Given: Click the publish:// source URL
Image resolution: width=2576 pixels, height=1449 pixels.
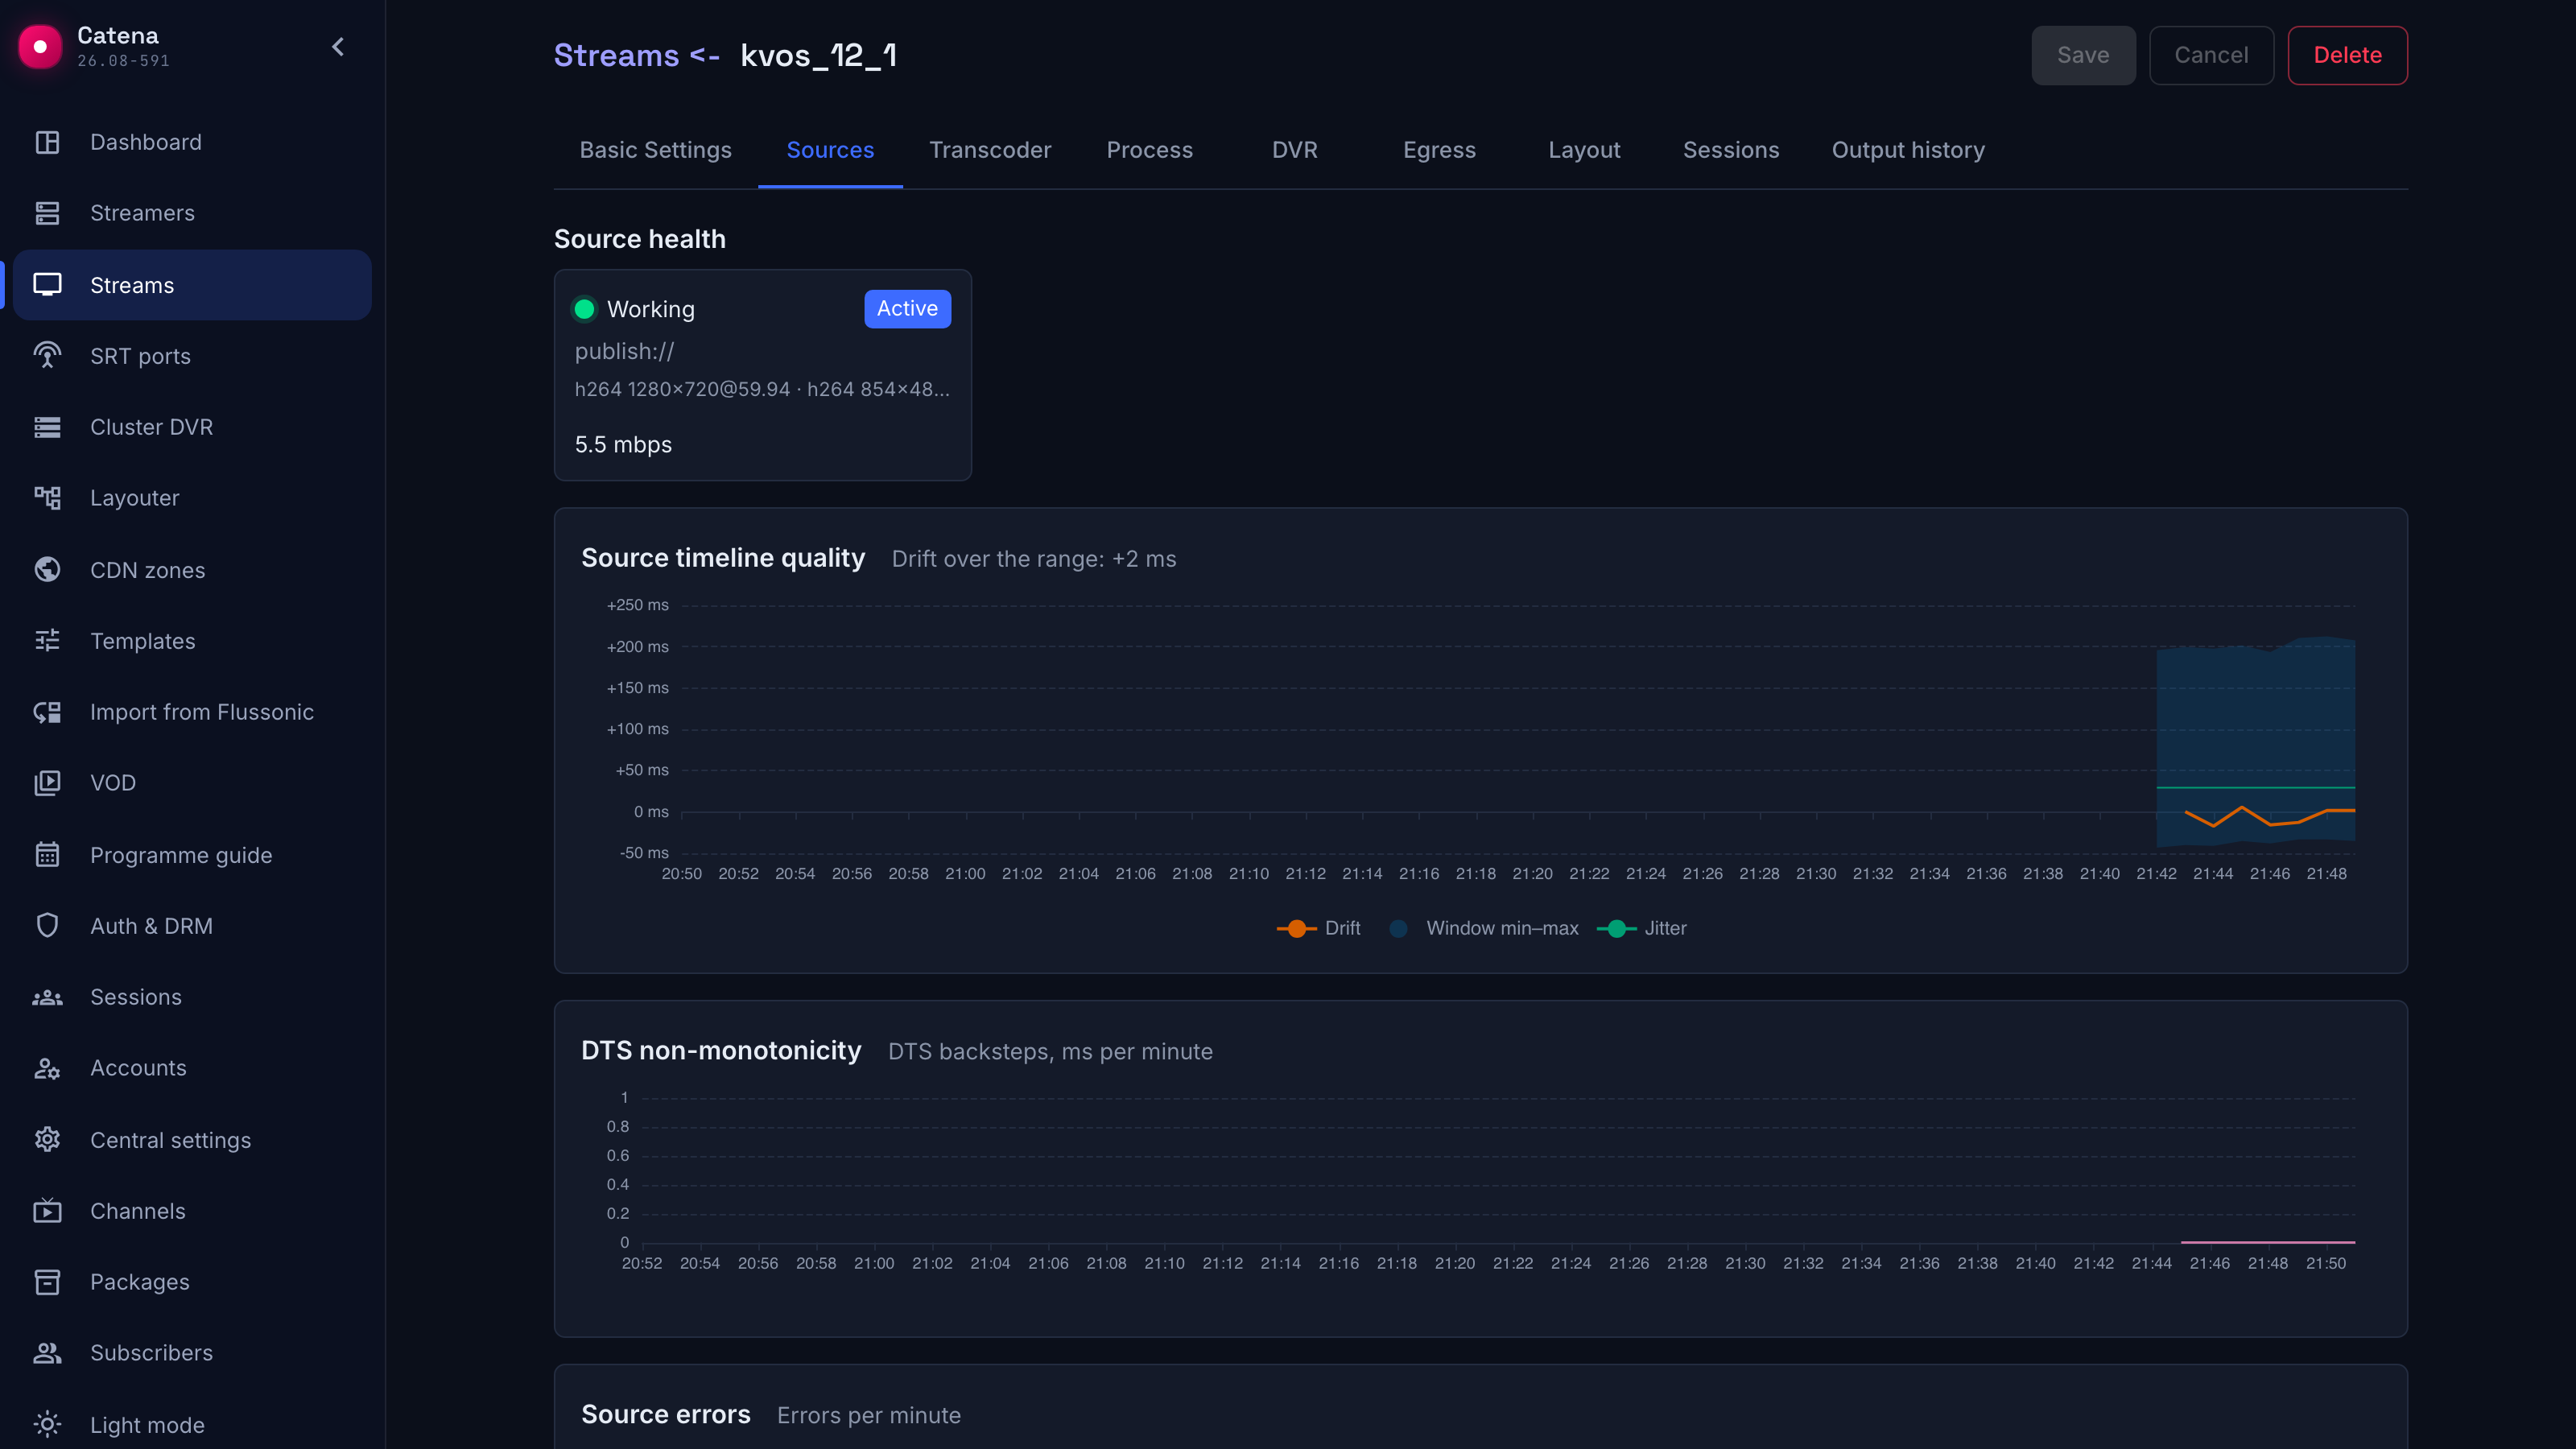Looking at the screenshot, I should coord(624,351).
